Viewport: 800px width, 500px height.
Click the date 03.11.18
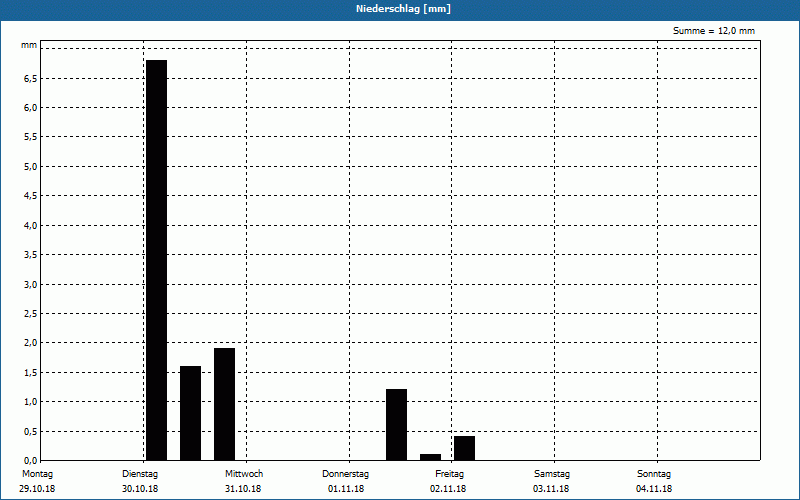(551, 489)
